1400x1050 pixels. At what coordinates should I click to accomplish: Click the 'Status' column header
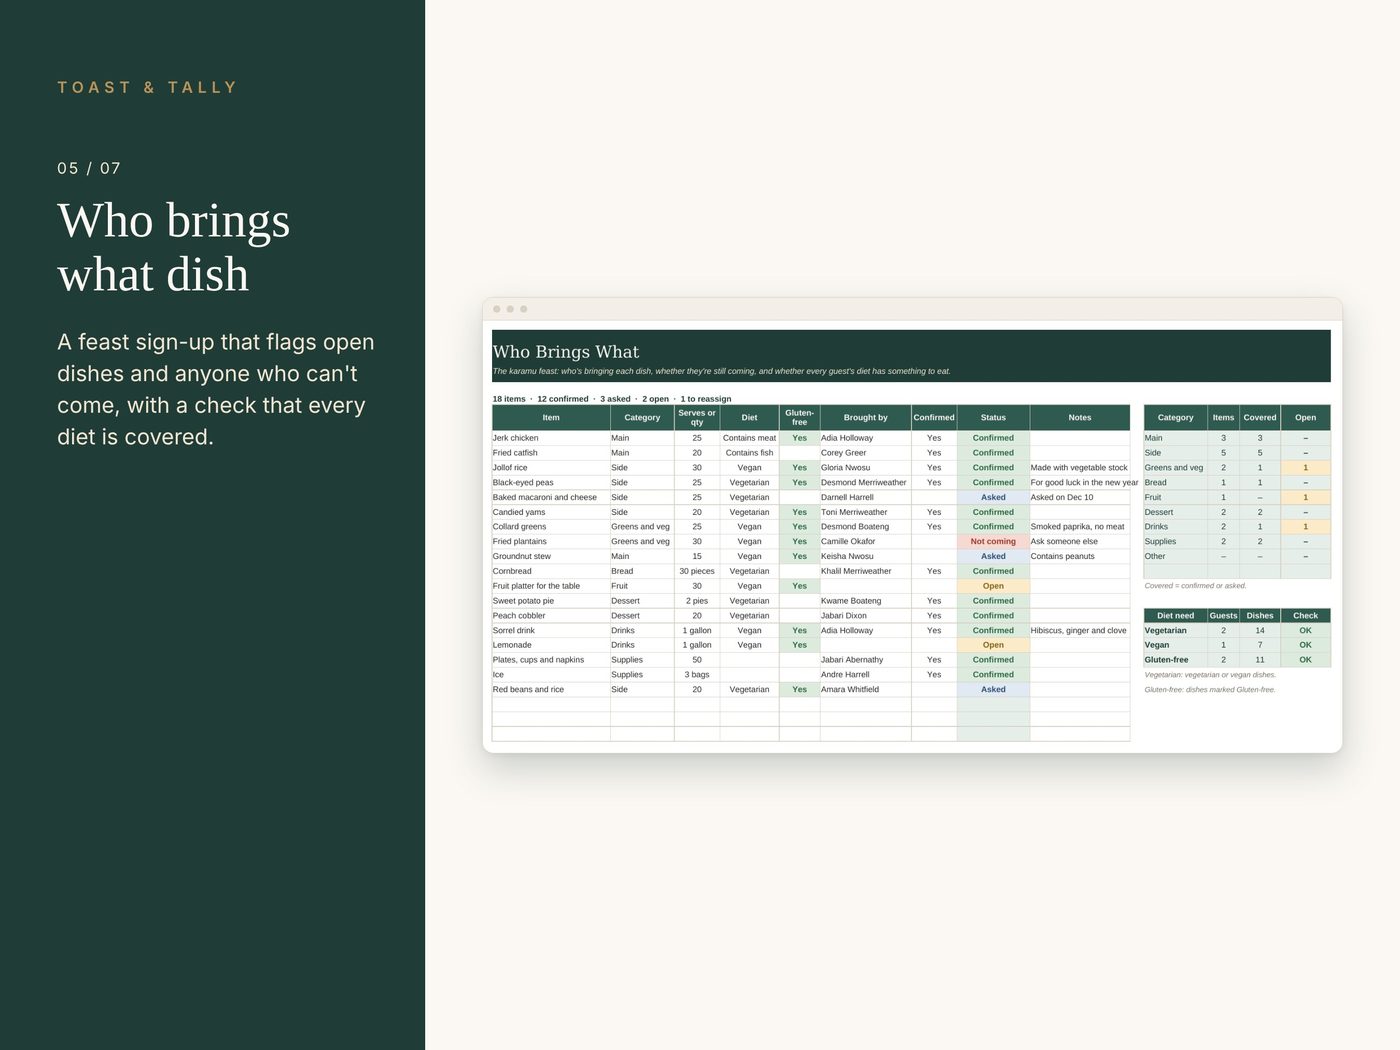[x=993, y=418]
